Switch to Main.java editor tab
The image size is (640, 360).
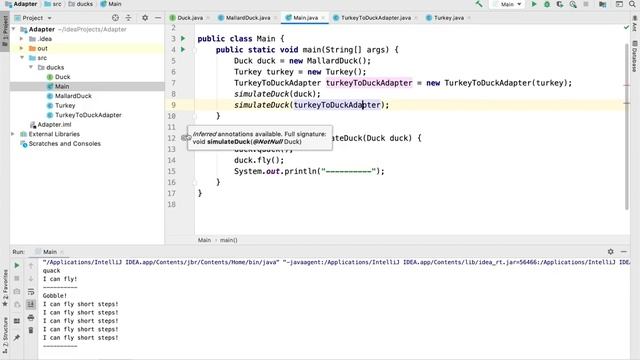[x=305, y=18]
